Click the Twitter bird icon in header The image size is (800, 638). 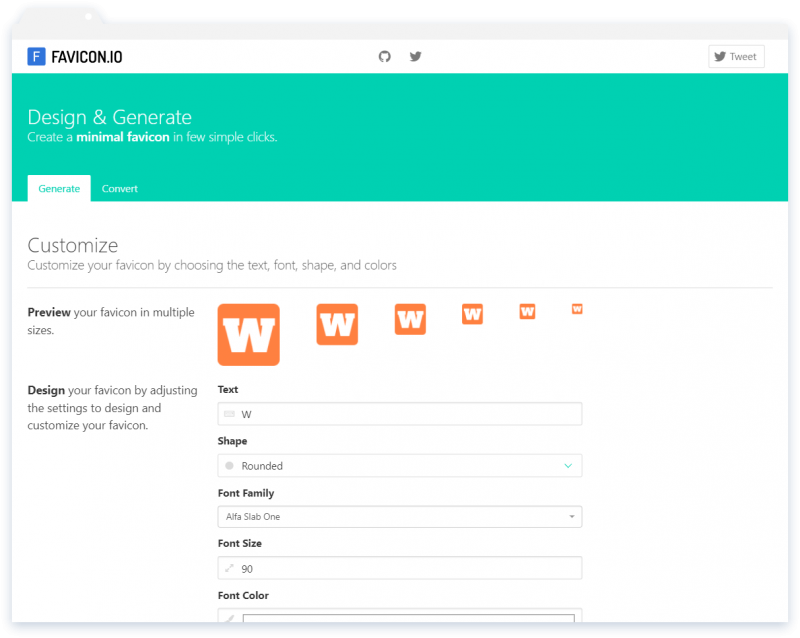(x=415, y=57)
